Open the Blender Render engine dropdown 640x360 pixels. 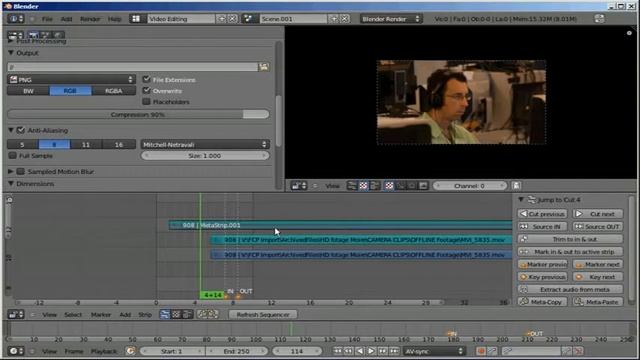tap(391, 19)
